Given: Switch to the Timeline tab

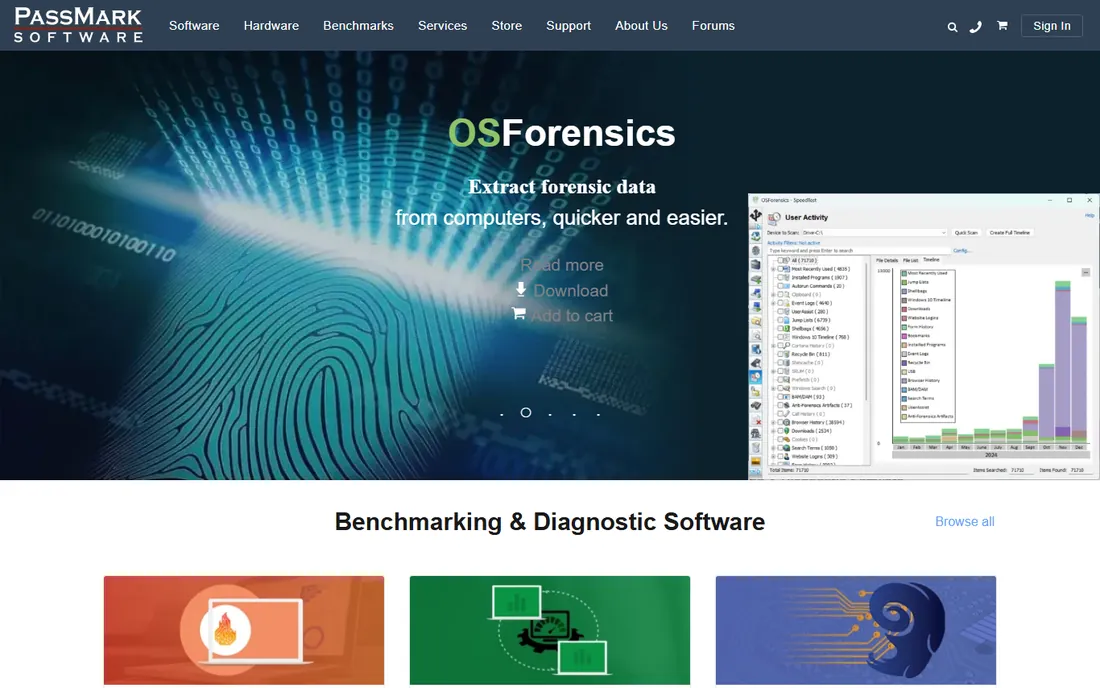Looking at the screenshot, I should tap(931, 259).
